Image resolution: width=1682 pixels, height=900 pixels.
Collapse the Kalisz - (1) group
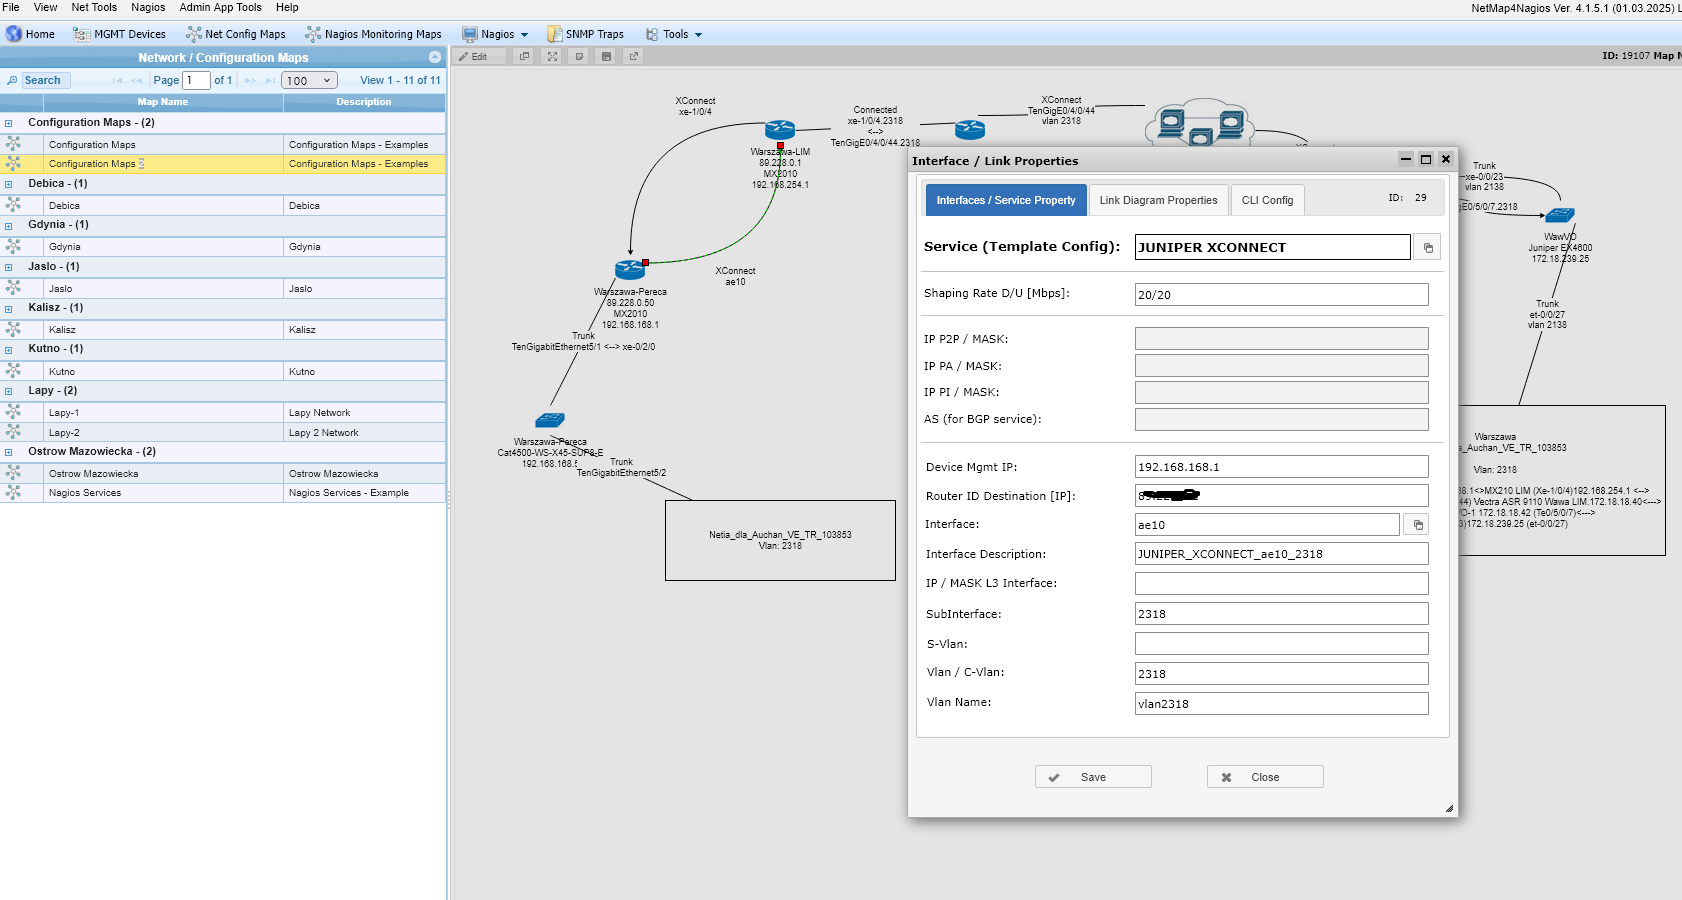[x=8, y=308]
